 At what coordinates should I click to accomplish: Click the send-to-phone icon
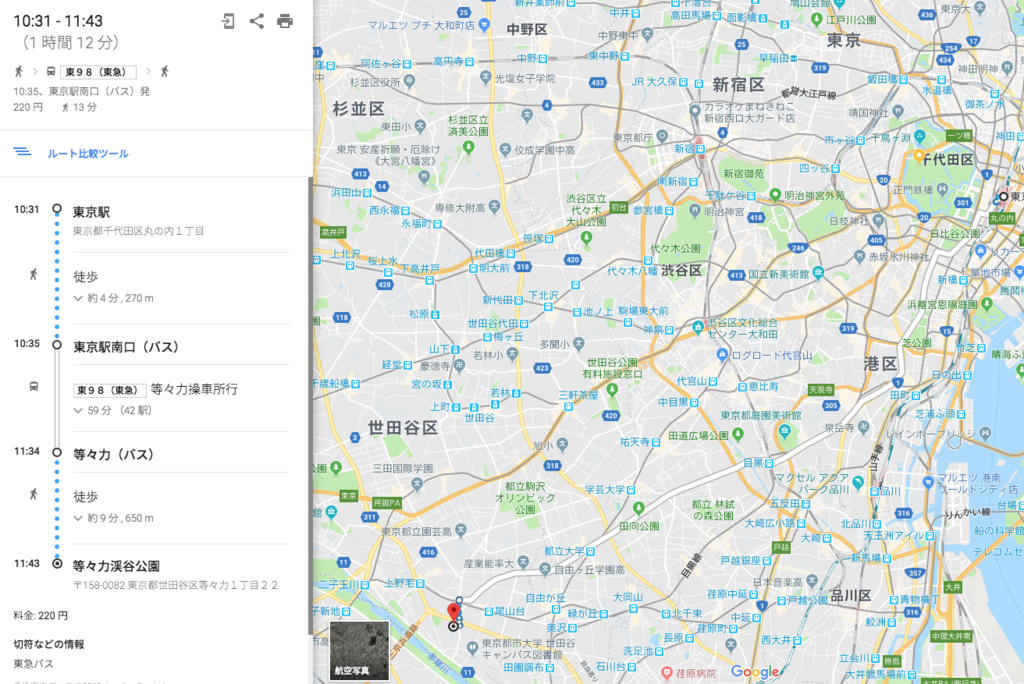coord(228,21)
